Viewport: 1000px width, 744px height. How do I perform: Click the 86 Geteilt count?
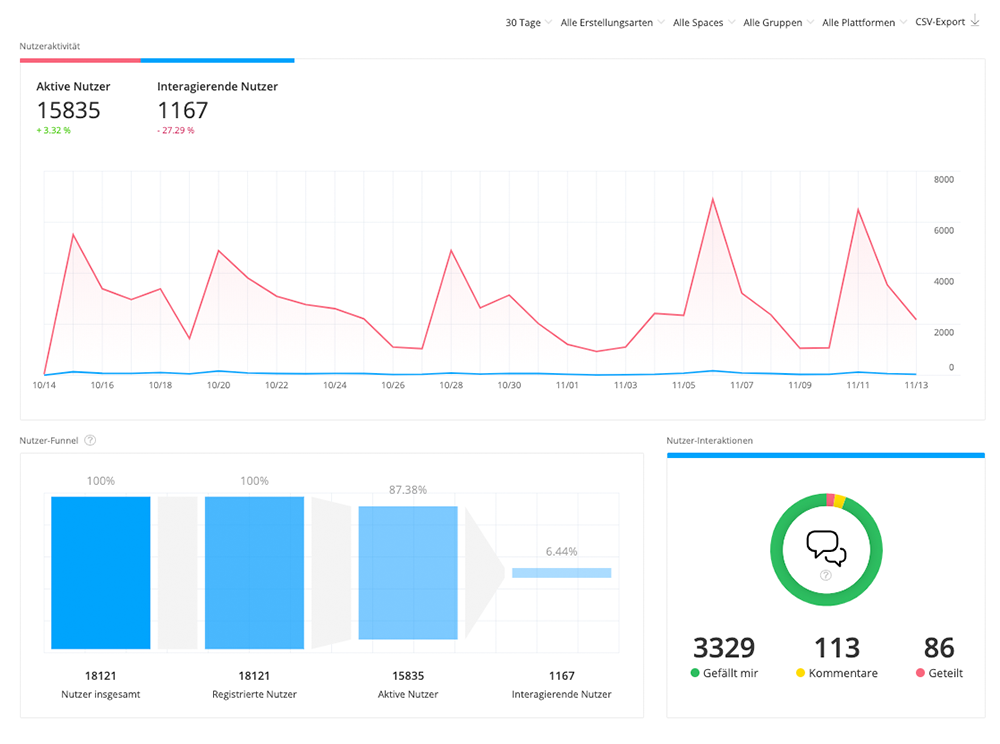939,648
